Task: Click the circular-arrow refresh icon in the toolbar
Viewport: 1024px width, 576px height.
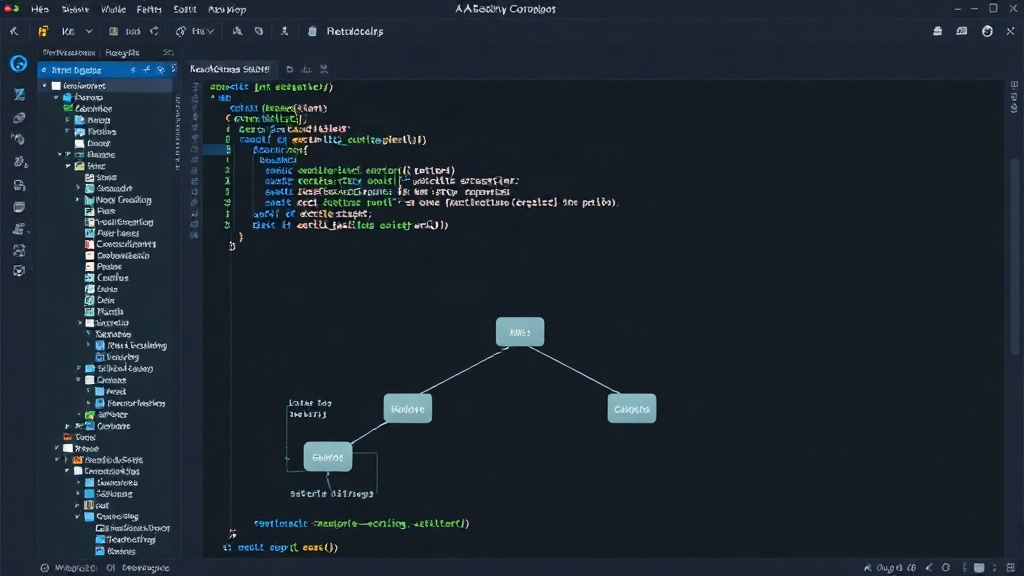Action: click(154, 31)
